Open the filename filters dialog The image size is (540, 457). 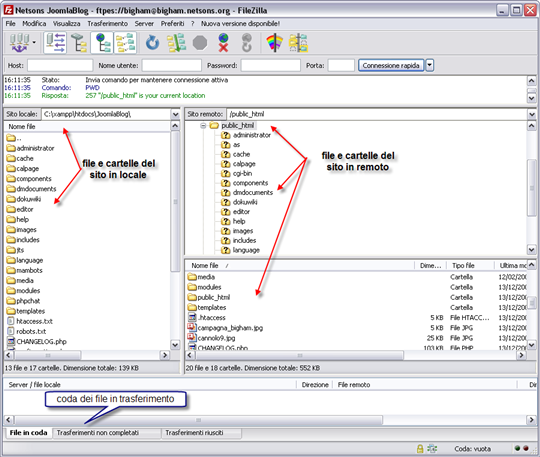[x=274, y=43]
